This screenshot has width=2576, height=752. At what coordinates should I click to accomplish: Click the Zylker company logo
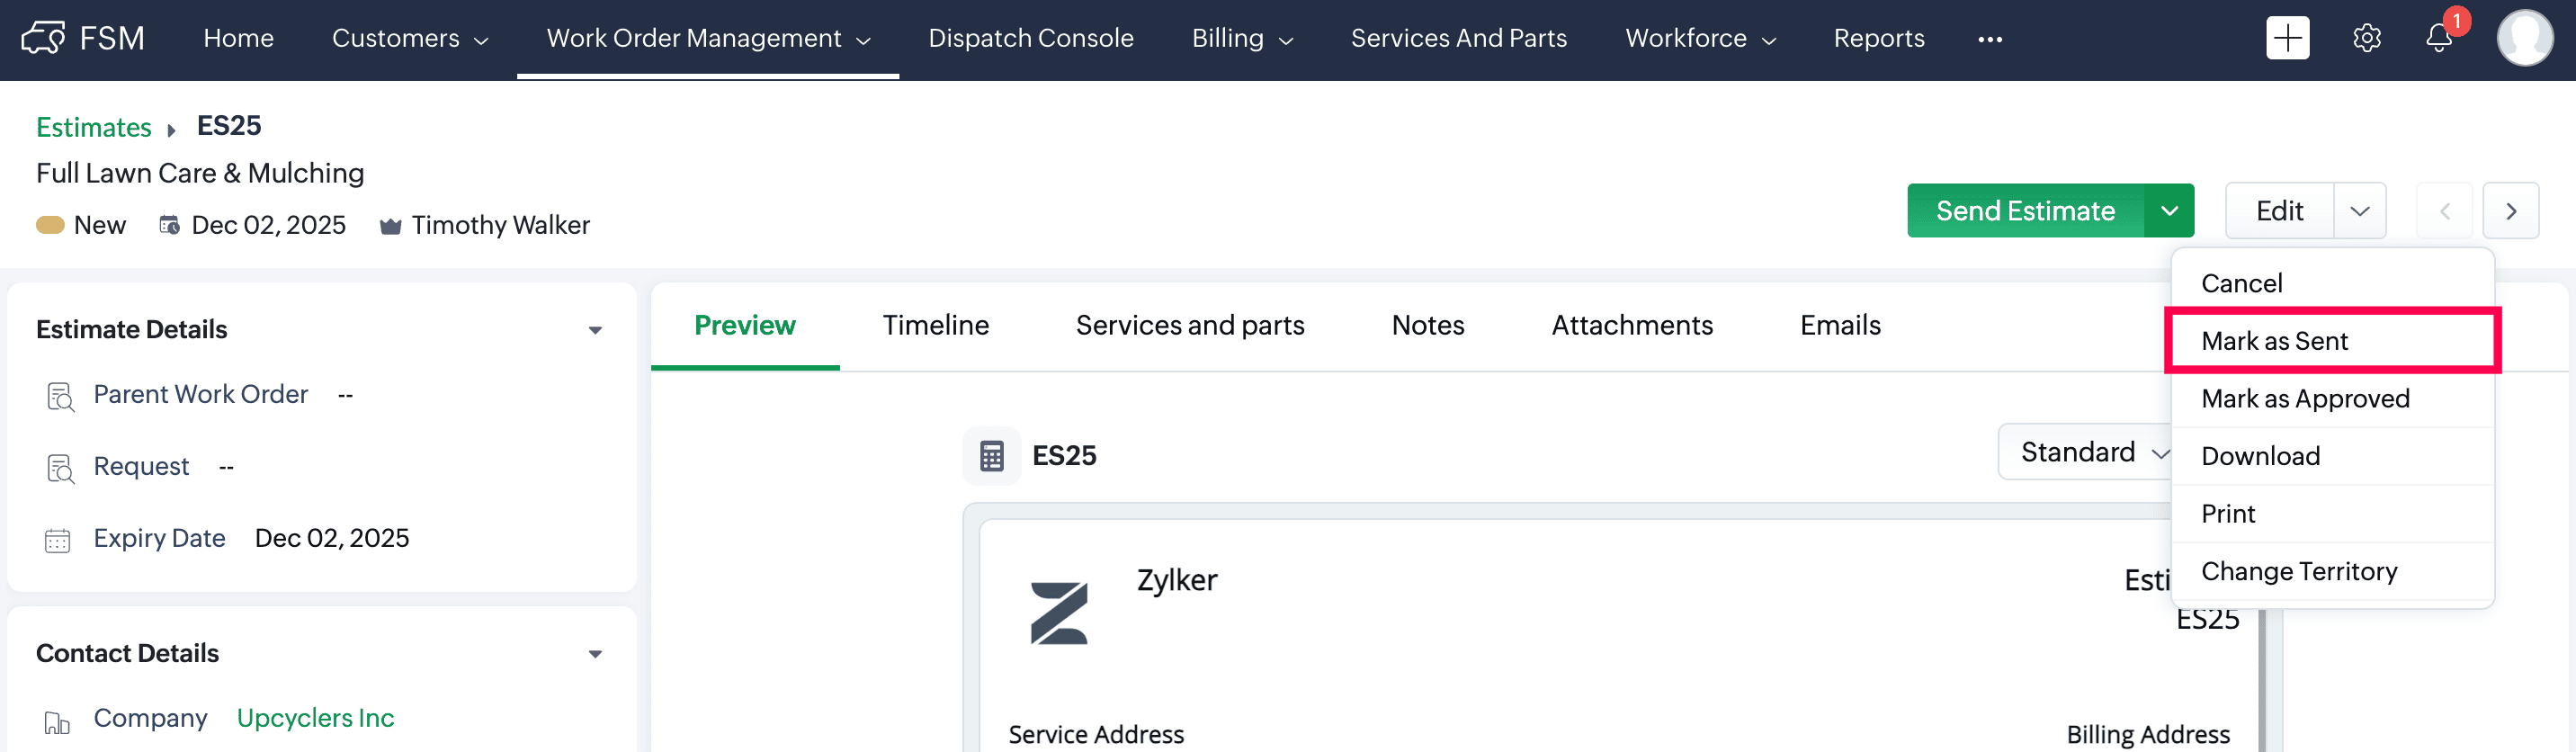[x=1058, y=612]
